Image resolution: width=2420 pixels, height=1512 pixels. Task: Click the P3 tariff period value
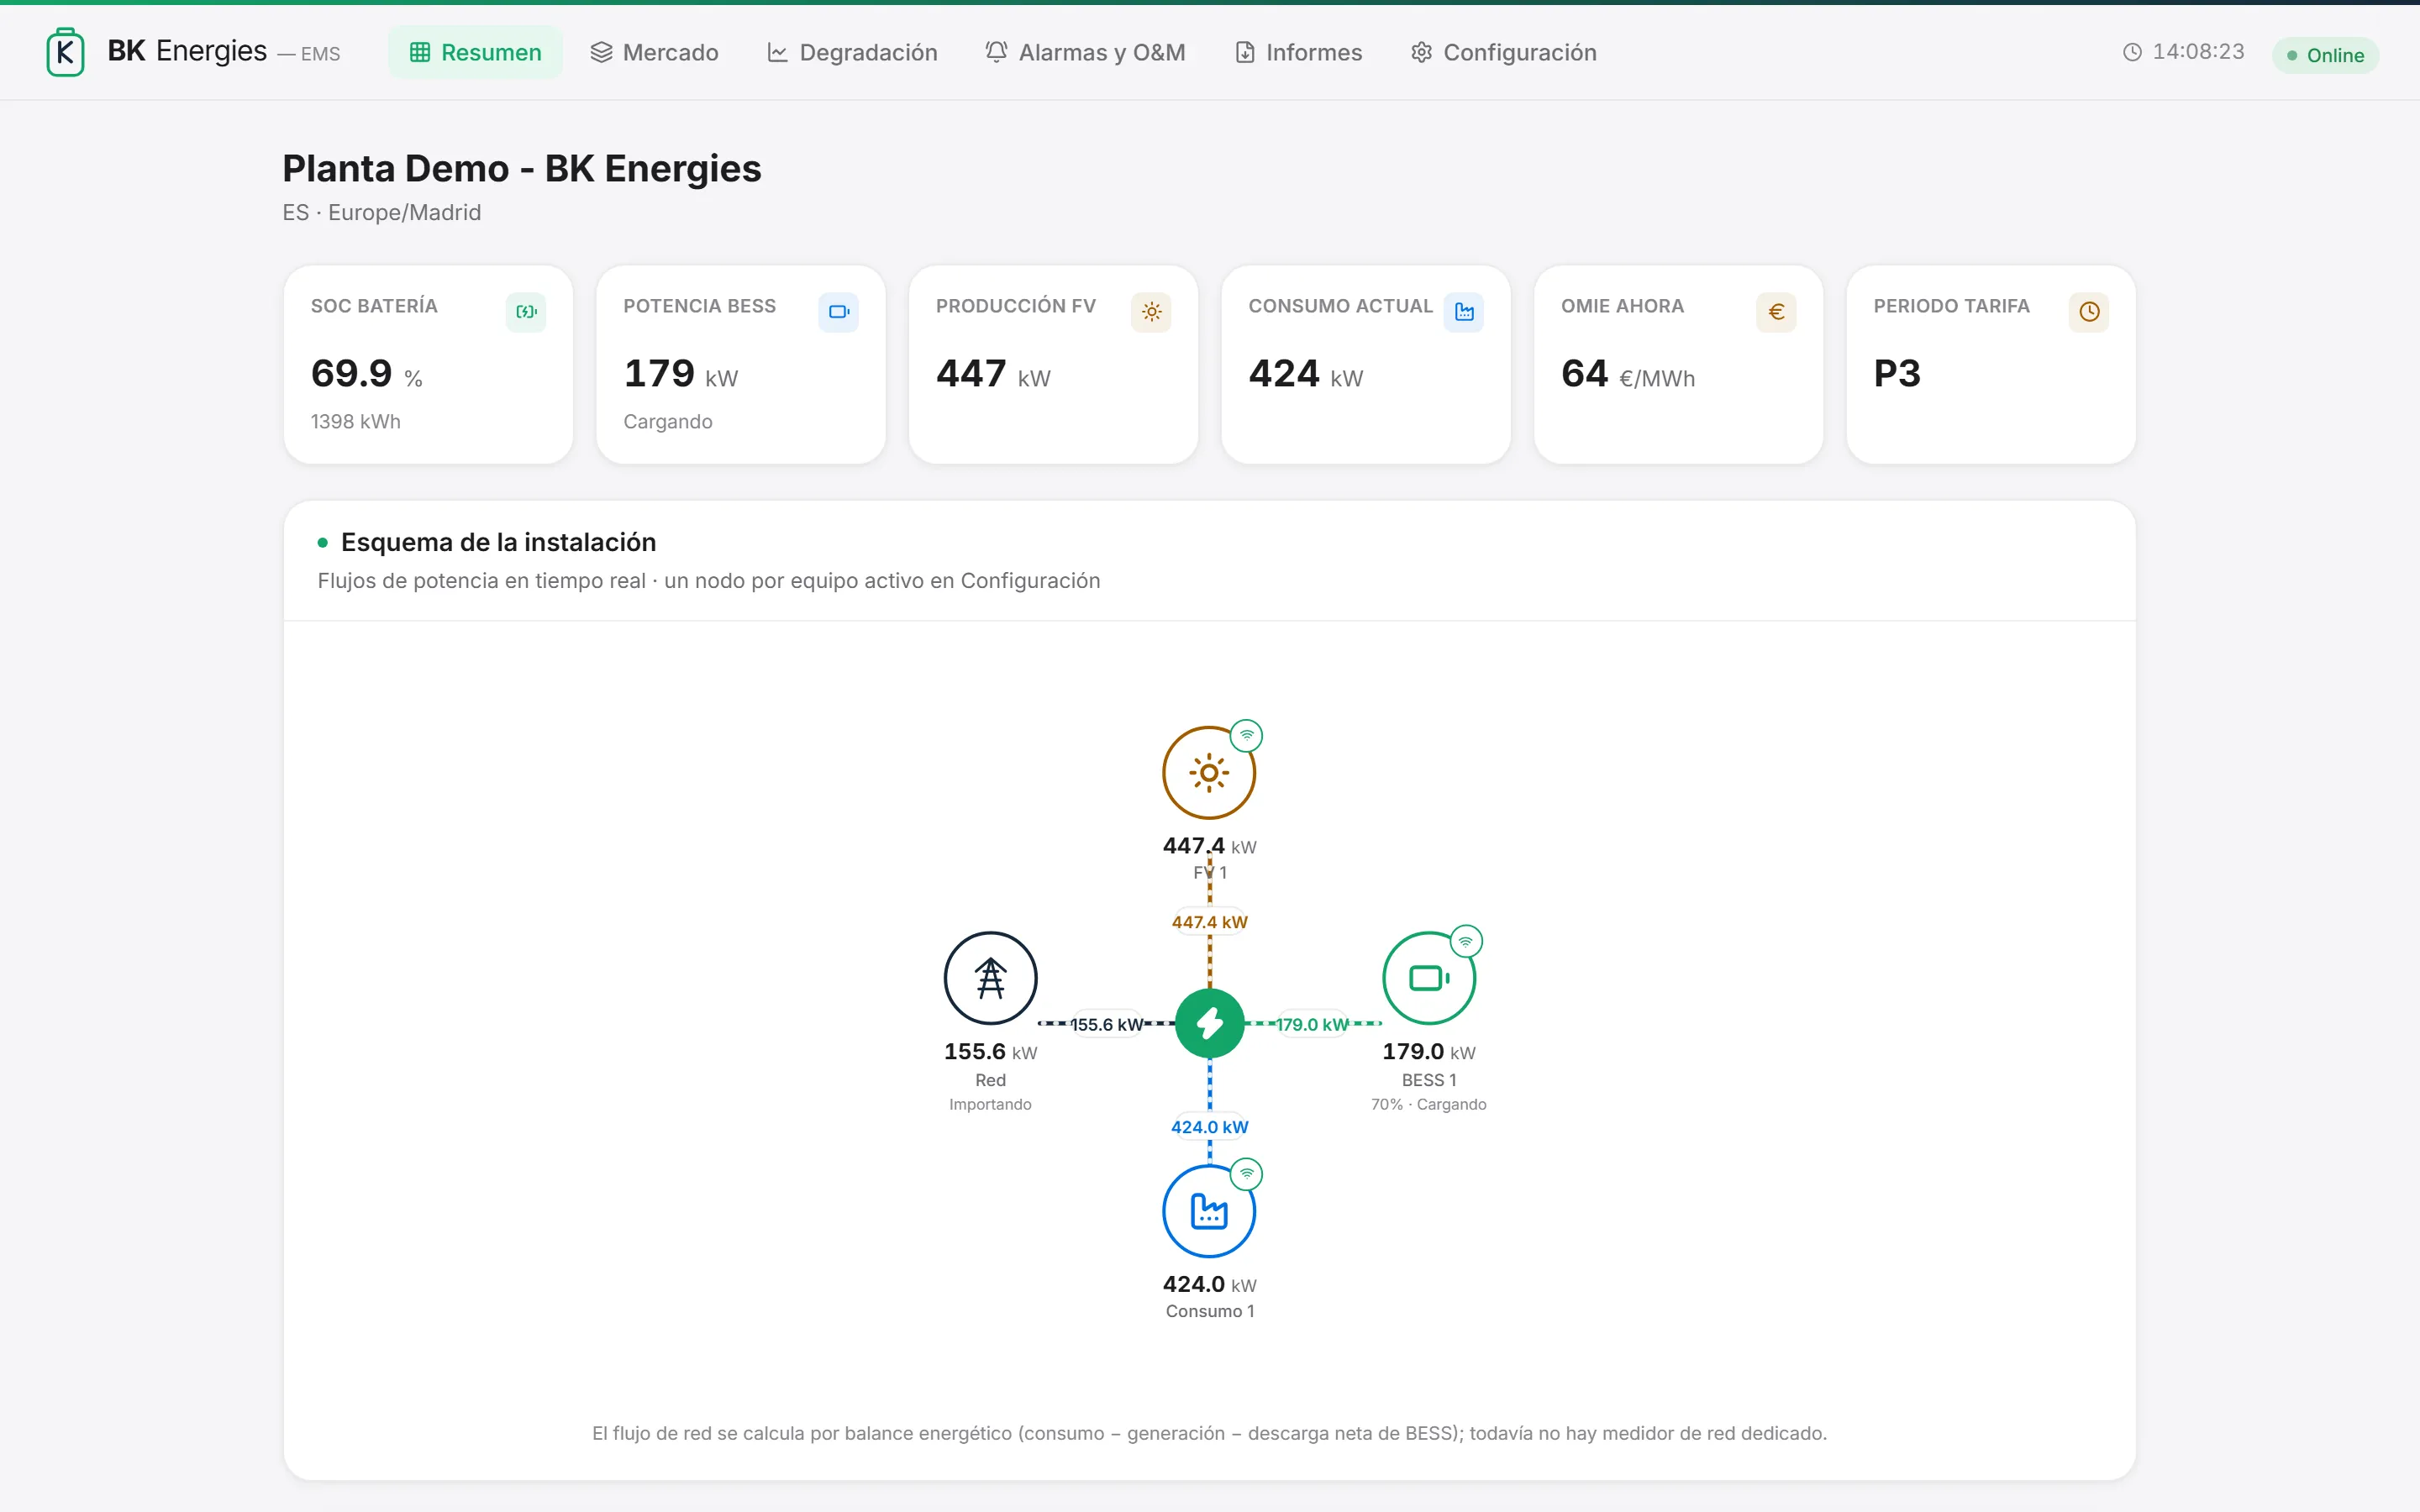1897,374
